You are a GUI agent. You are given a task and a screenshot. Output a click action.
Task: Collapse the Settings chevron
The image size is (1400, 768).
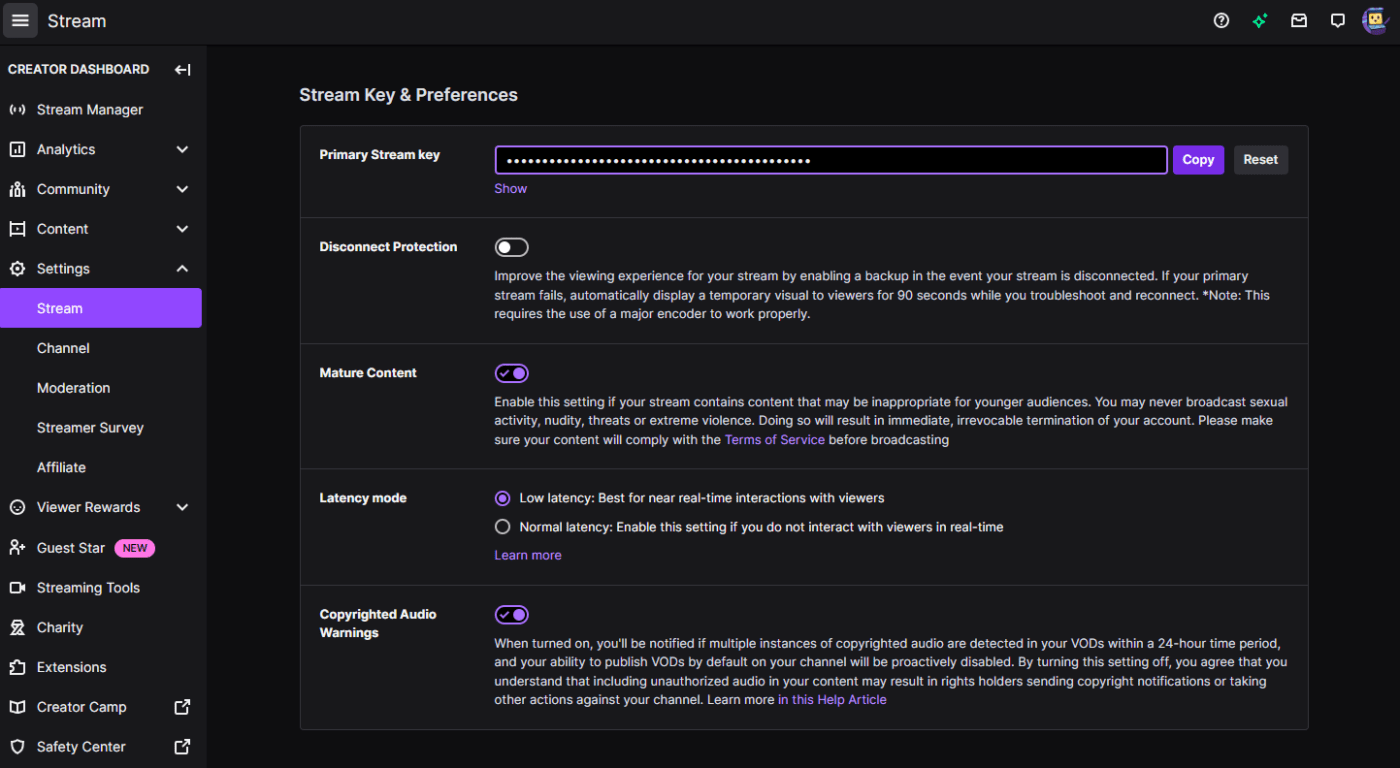coord(182,269)
